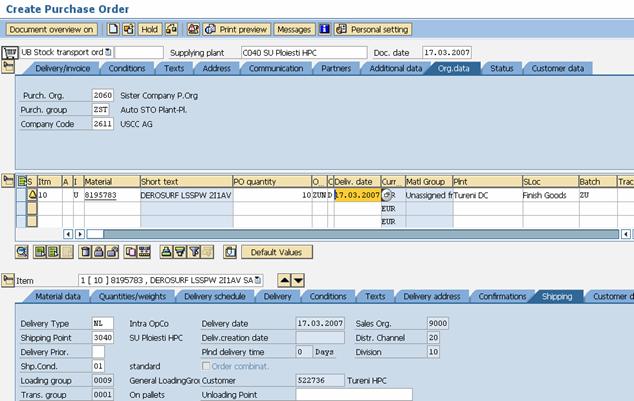The height and width of the screenshot is (401, 634).
Task: Click the yellow warning triangle in row 10
Action: click(x=31, y=195)
